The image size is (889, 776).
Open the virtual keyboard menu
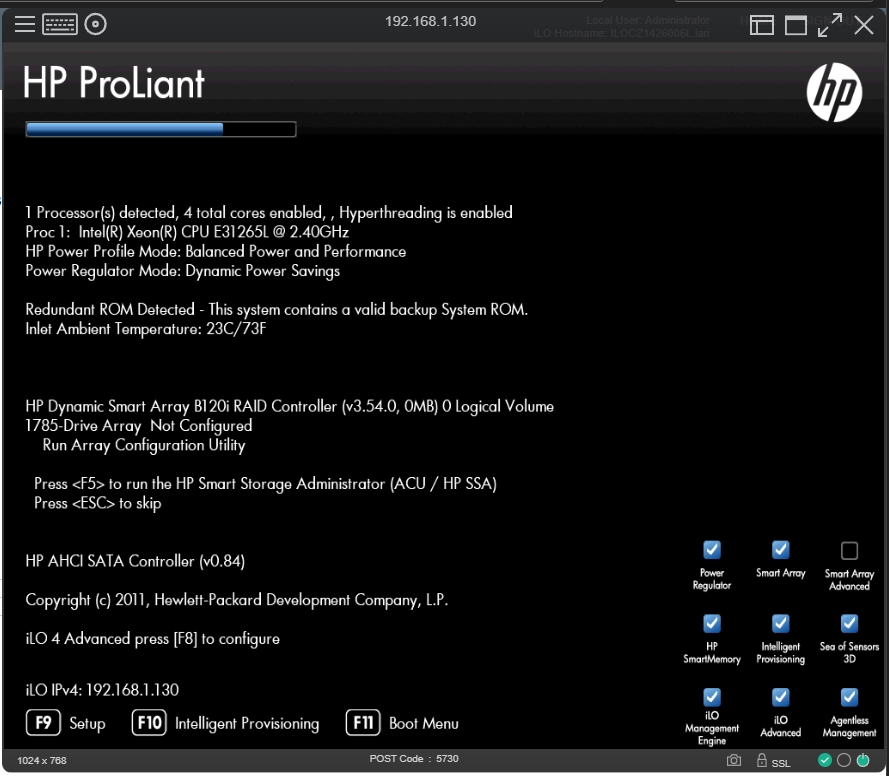[60, 25]
